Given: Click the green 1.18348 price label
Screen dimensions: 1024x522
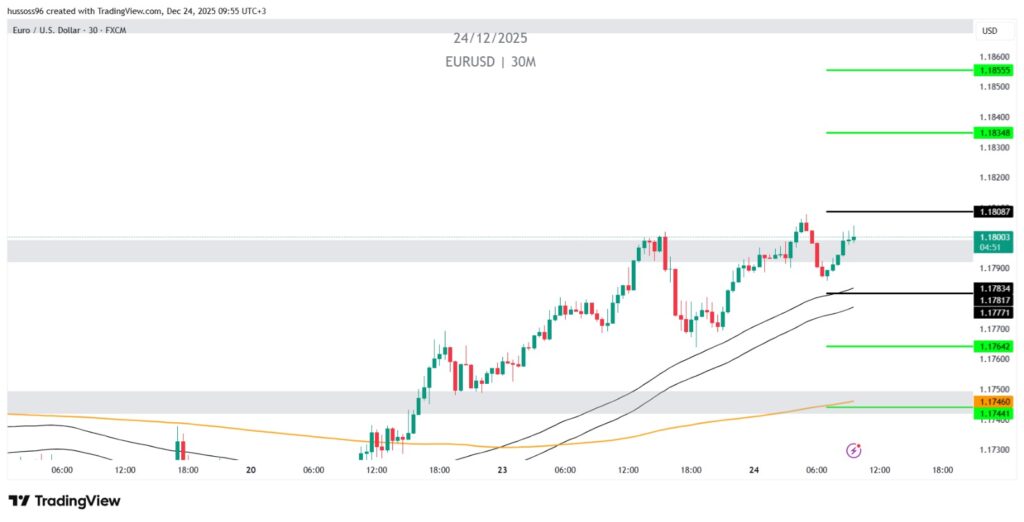Looking at the screenshot, I should [994, 132].
